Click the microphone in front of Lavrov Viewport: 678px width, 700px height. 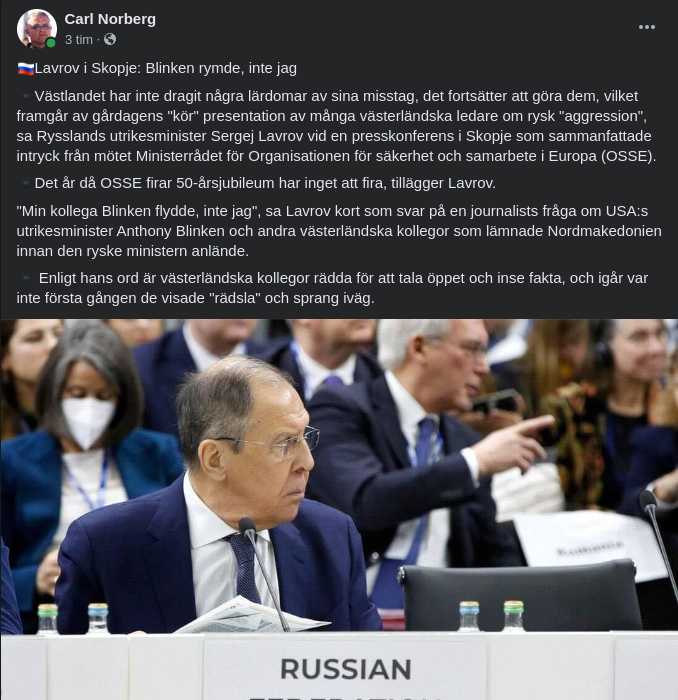pyautogui.click(x=263, y=574)
